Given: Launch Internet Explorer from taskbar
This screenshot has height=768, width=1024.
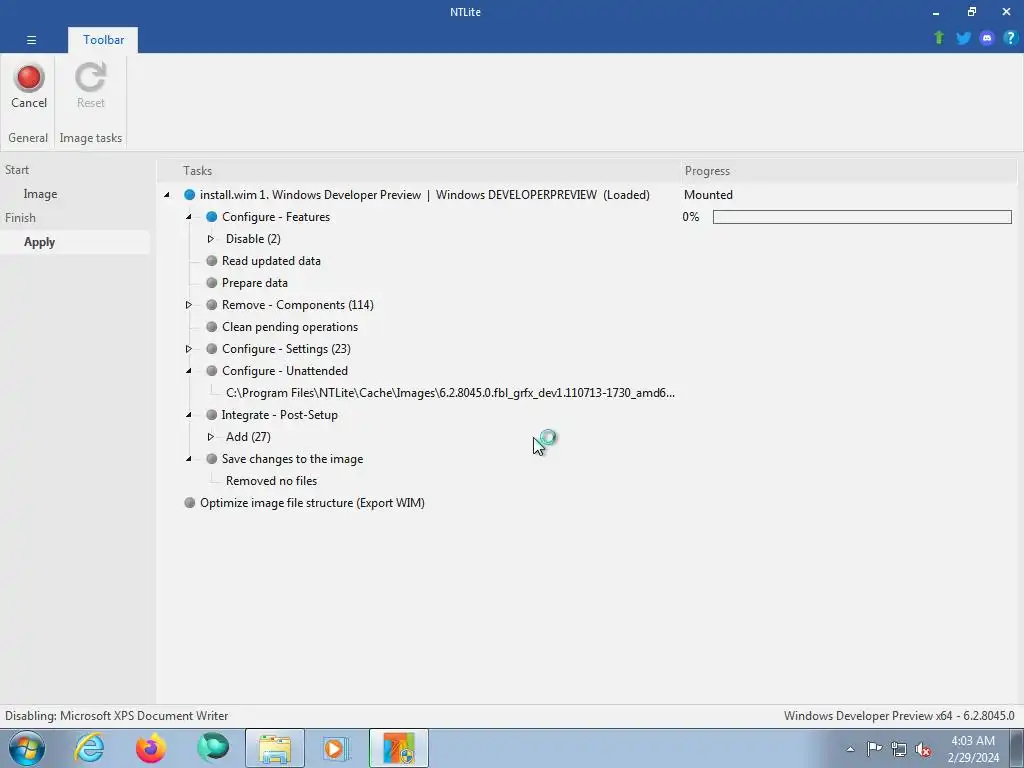Looking at the screenshot, I should [x=89, y=748].
